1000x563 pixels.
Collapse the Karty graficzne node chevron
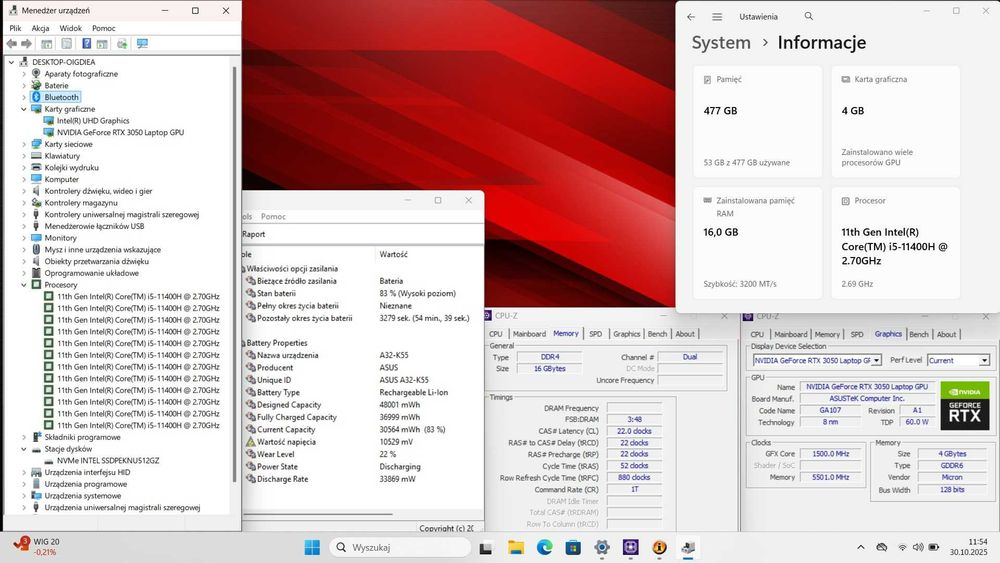click(x=24, y=109)
